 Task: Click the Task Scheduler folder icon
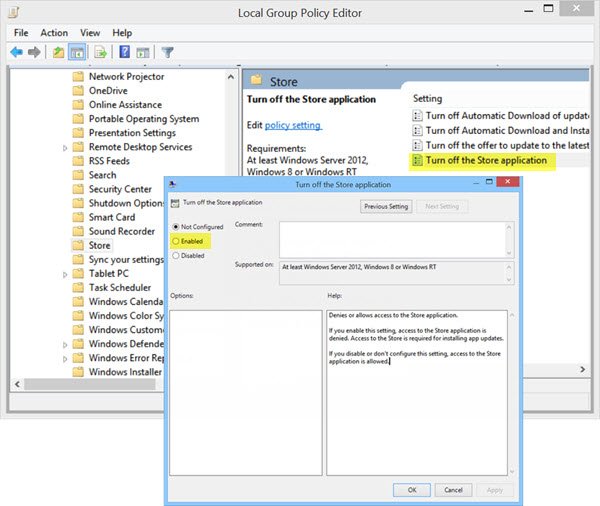click(78, 287)
